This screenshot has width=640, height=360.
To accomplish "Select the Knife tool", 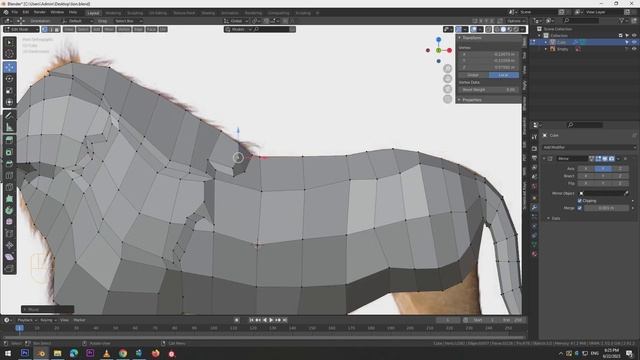I will [9, 187].
